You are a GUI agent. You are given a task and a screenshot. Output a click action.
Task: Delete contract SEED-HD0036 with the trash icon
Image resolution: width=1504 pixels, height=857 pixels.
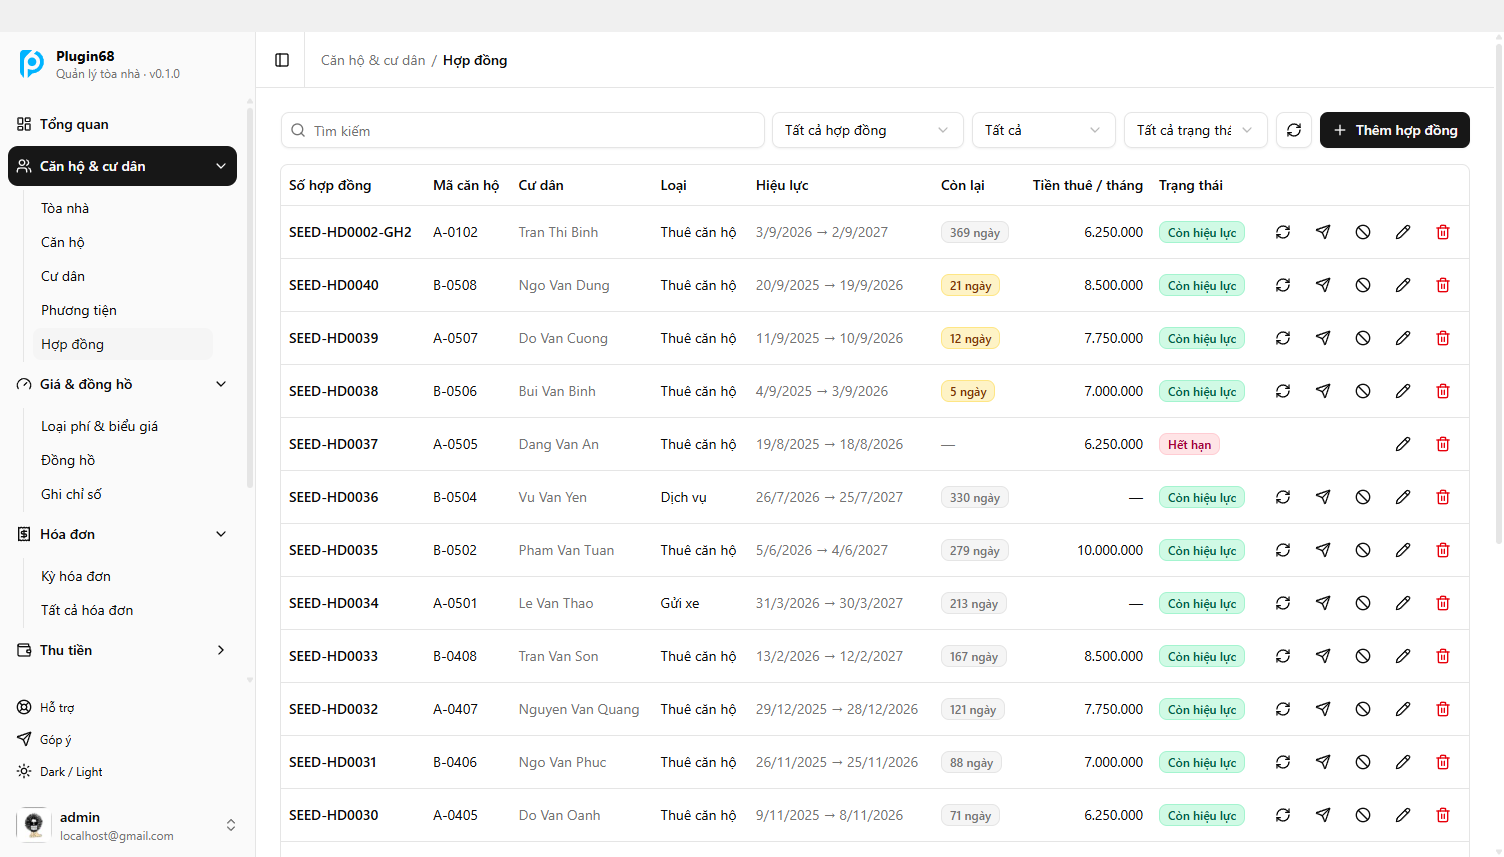point(1443,497)
